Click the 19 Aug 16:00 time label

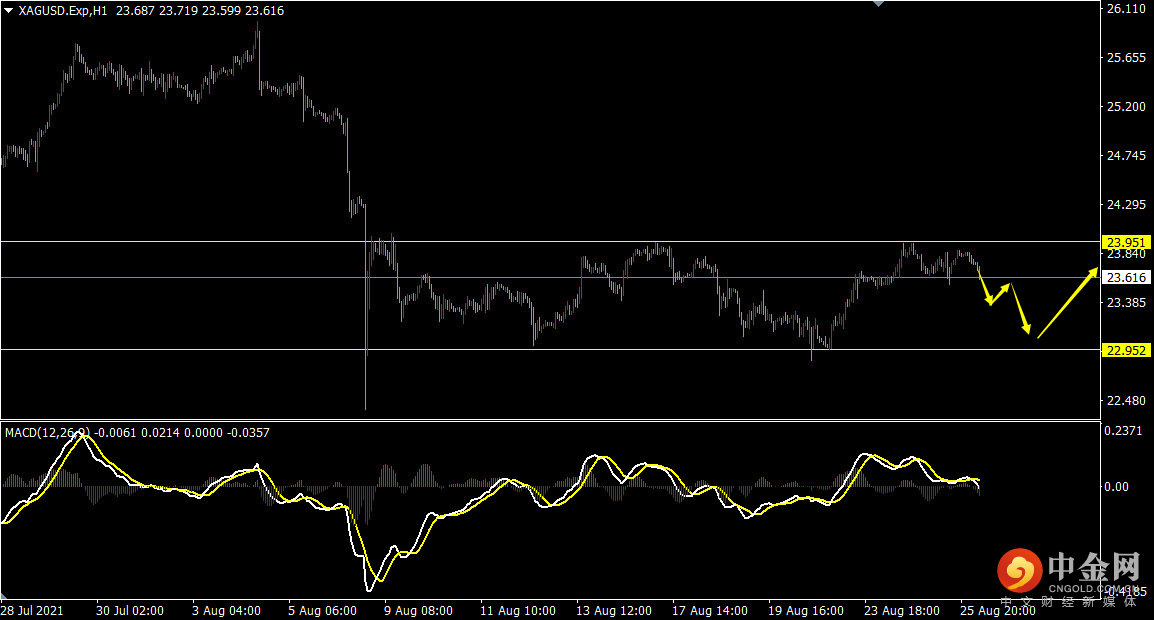(806, 611)
